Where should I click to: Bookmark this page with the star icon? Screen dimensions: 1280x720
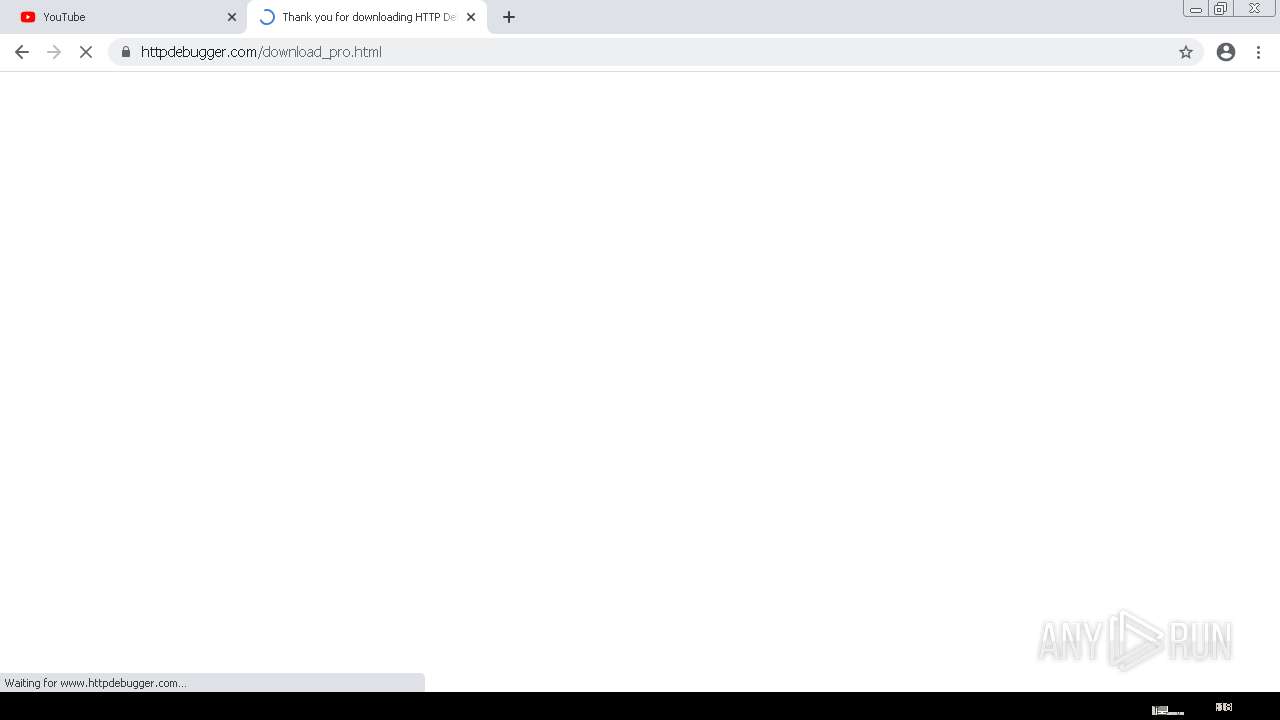coord(1186,52)
